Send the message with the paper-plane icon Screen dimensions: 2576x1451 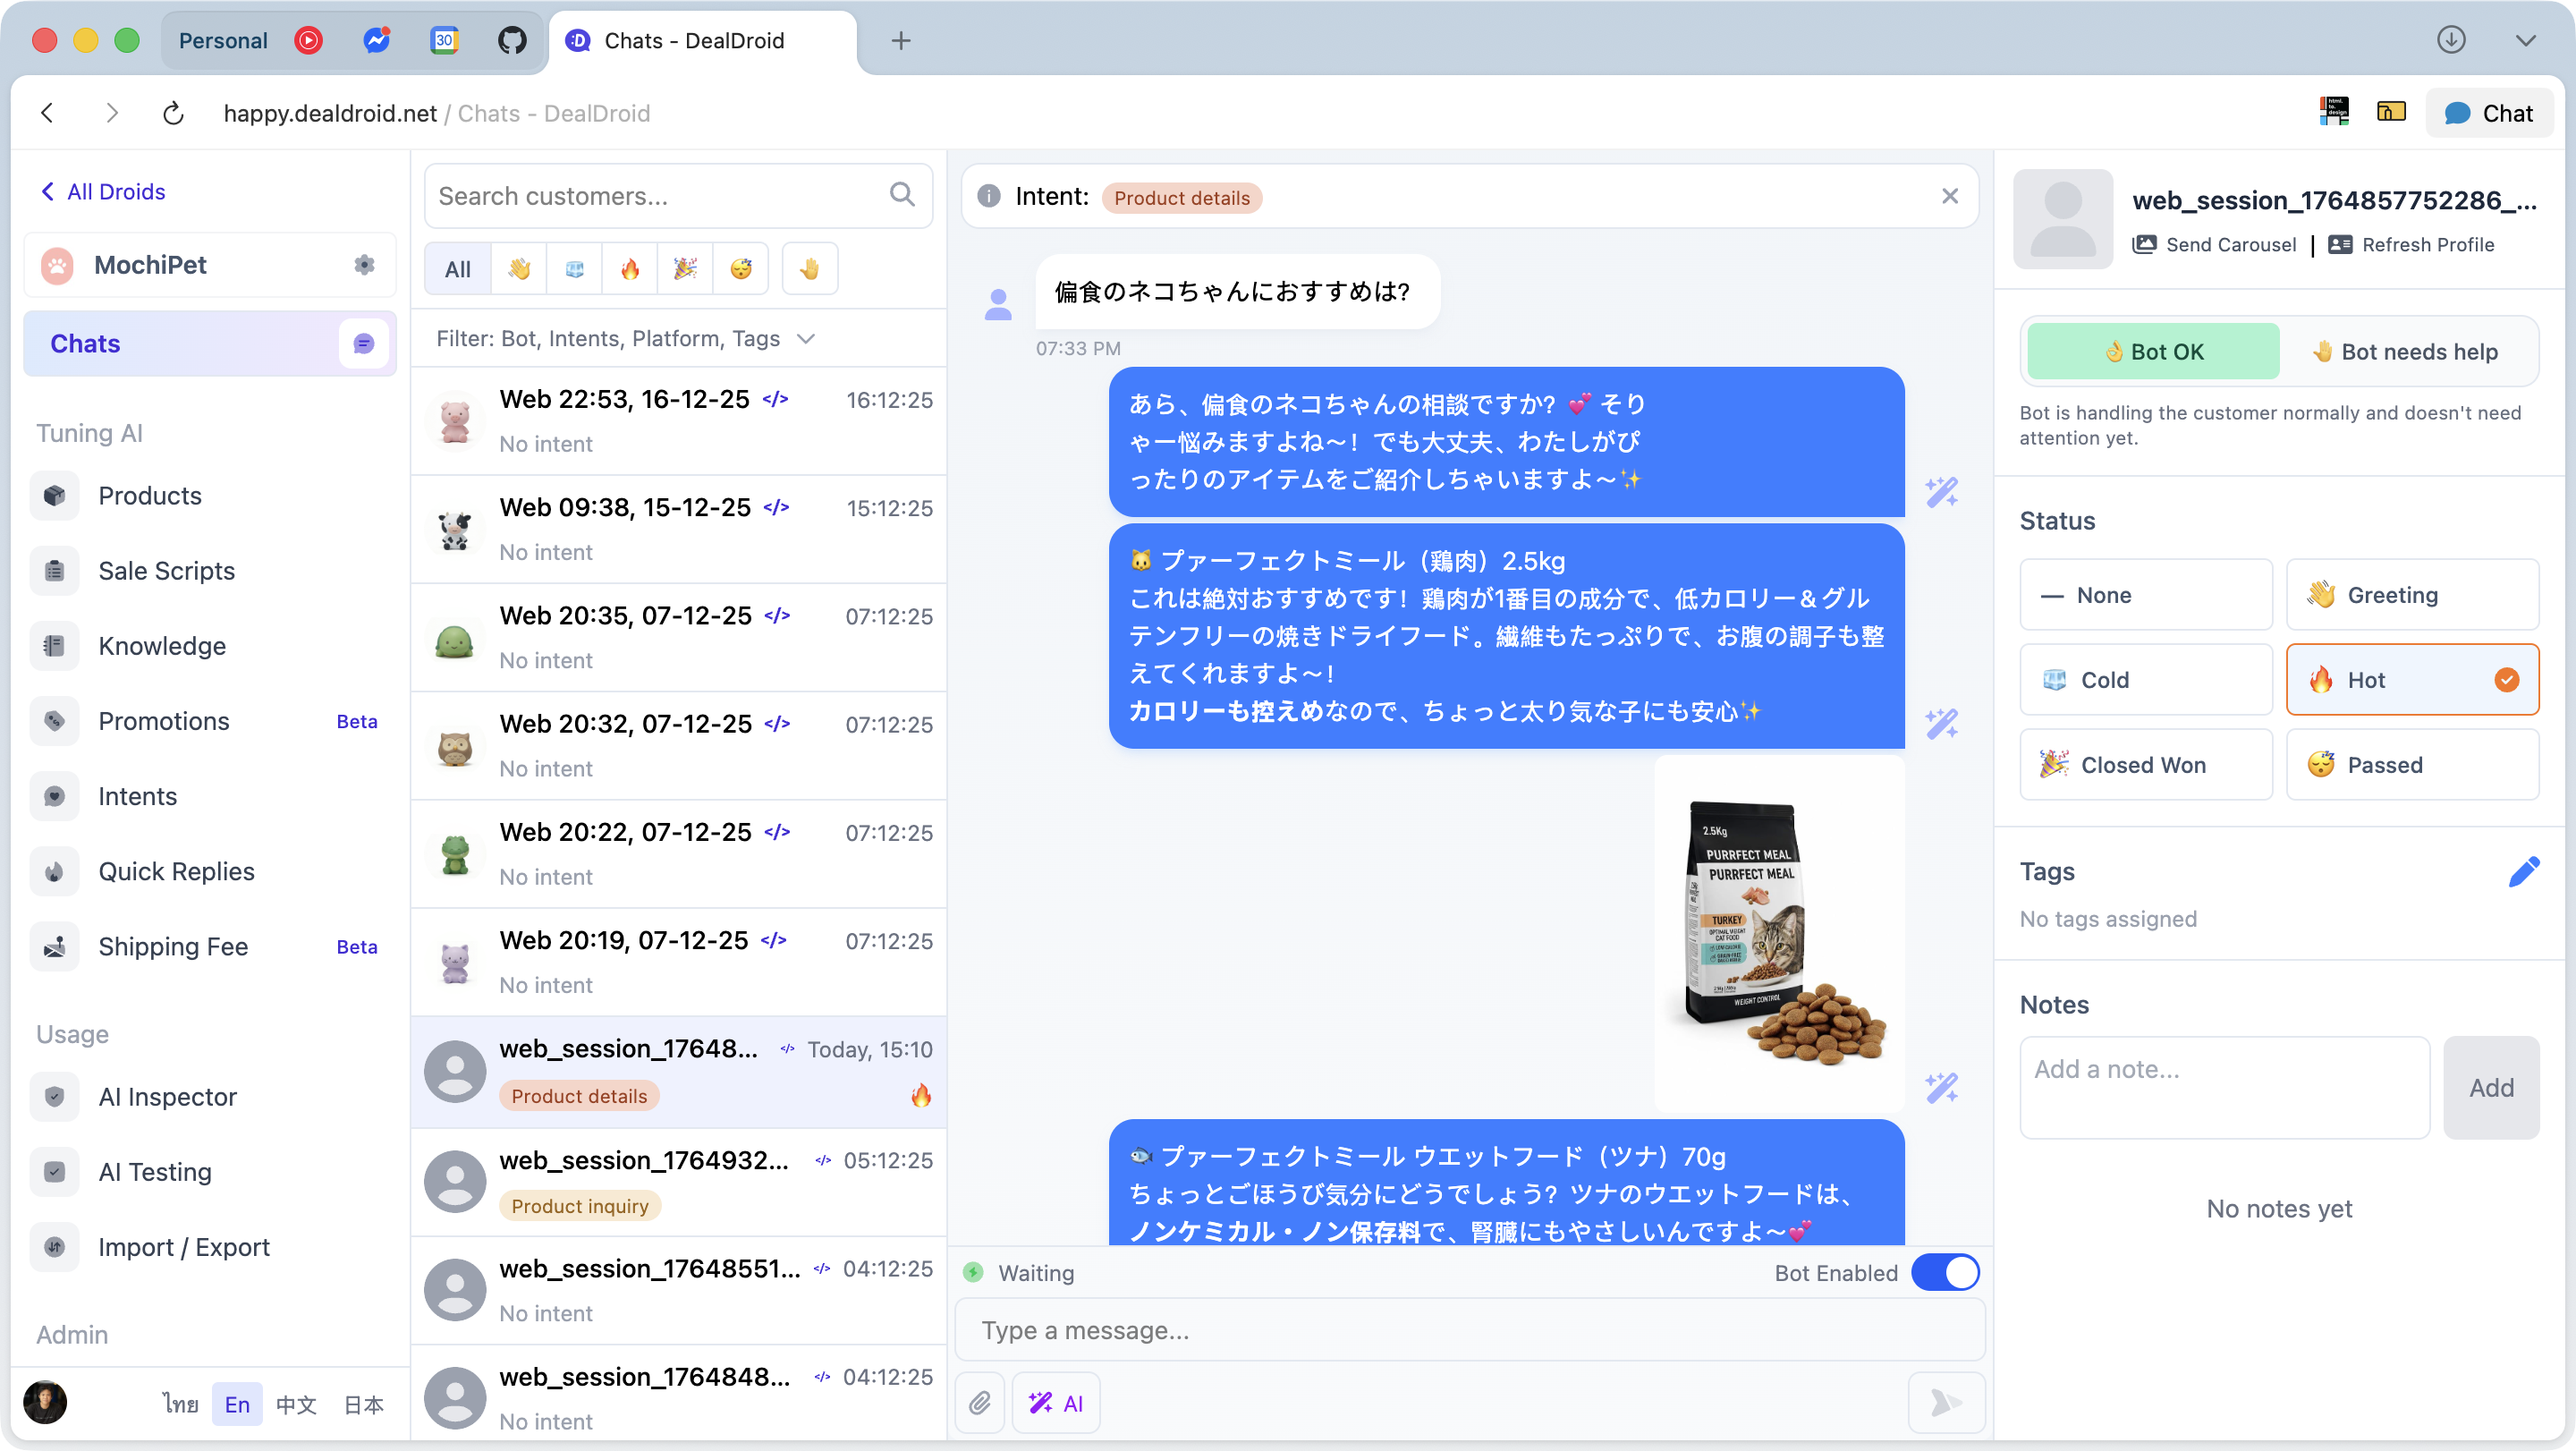[1945, 1402]
